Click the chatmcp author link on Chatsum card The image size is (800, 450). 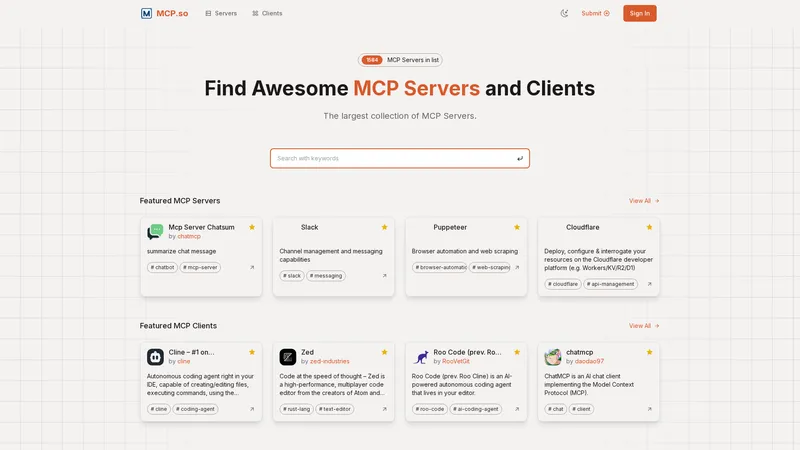pos(189,236)
